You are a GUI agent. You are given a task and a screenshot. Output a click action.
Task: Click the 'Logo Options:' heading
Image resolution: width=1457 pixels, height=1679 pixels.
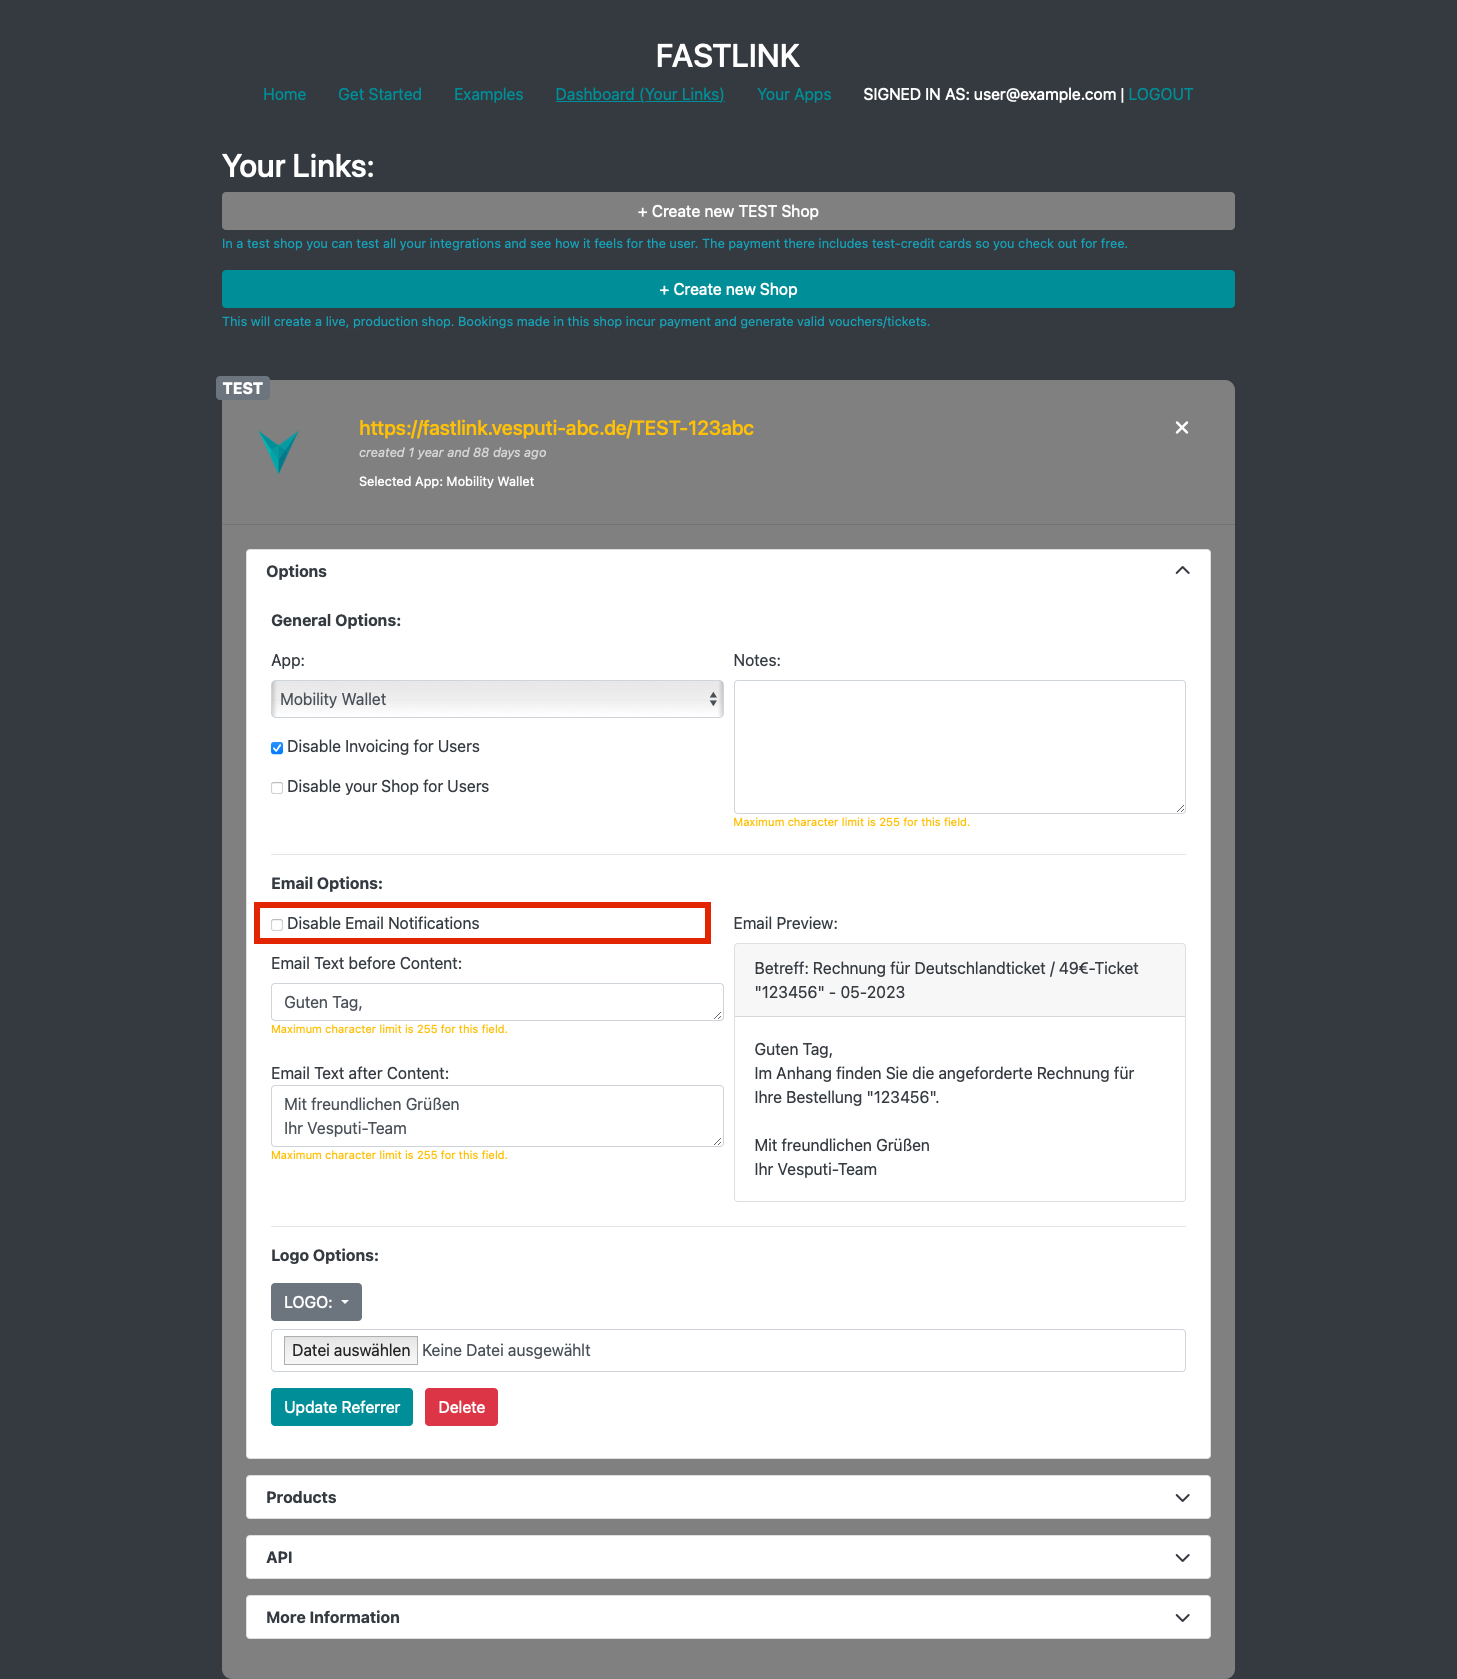coord(325,1255)
